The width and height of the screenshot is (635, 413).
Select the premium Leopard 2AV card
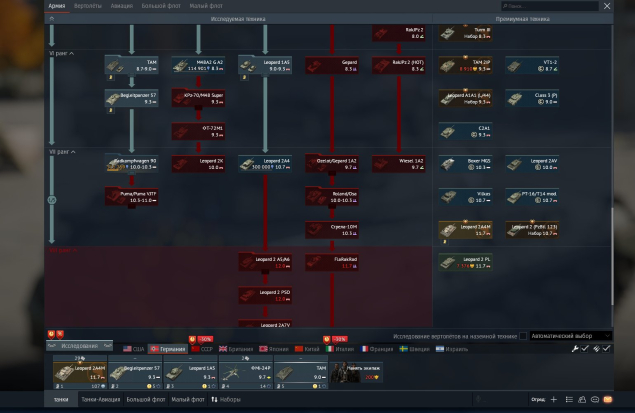pos(532,164)
